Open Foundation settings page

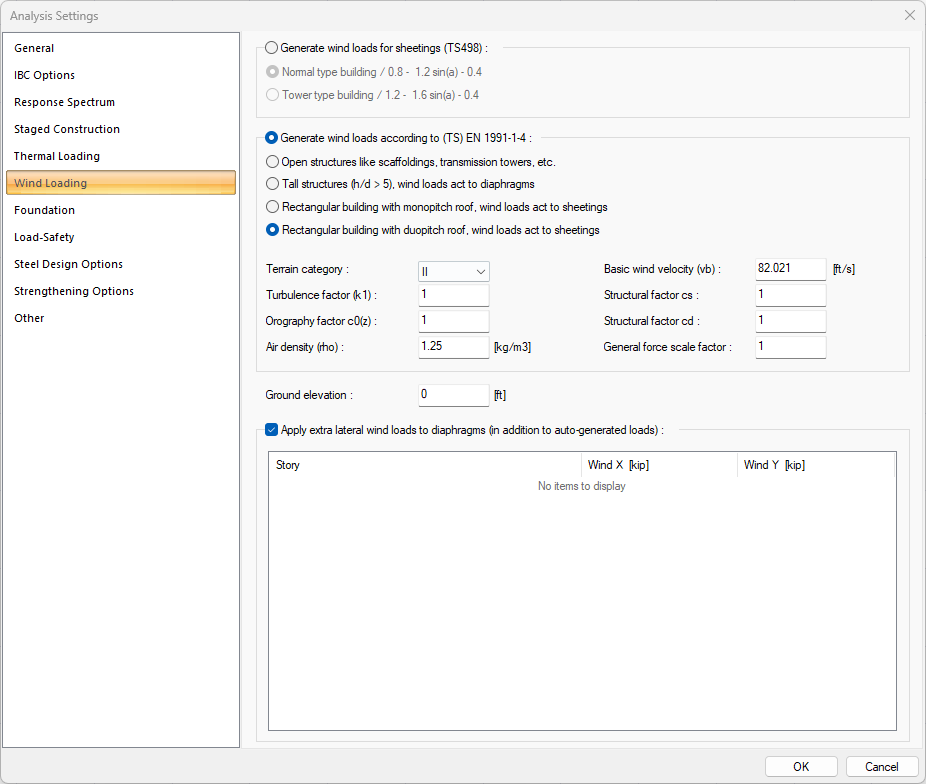44,210
